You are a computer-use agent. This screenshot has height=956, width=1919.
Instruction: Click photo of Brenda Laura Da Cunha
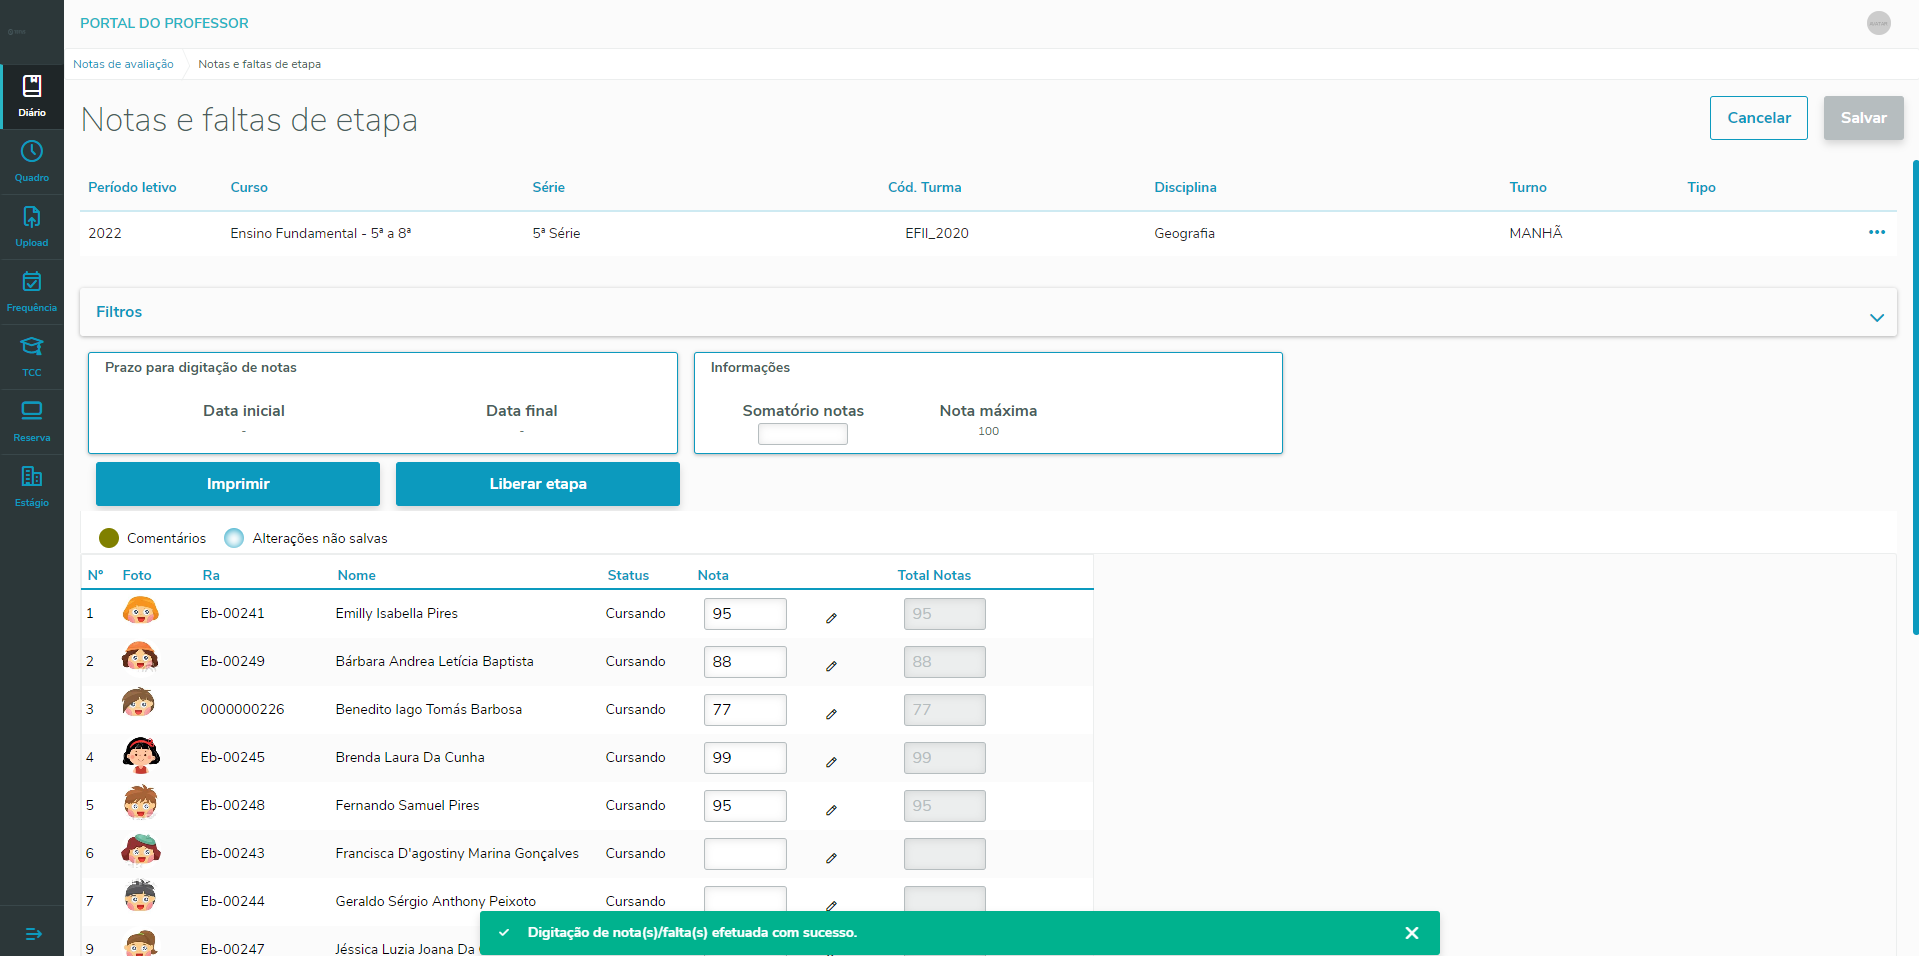tap(141, 755)
